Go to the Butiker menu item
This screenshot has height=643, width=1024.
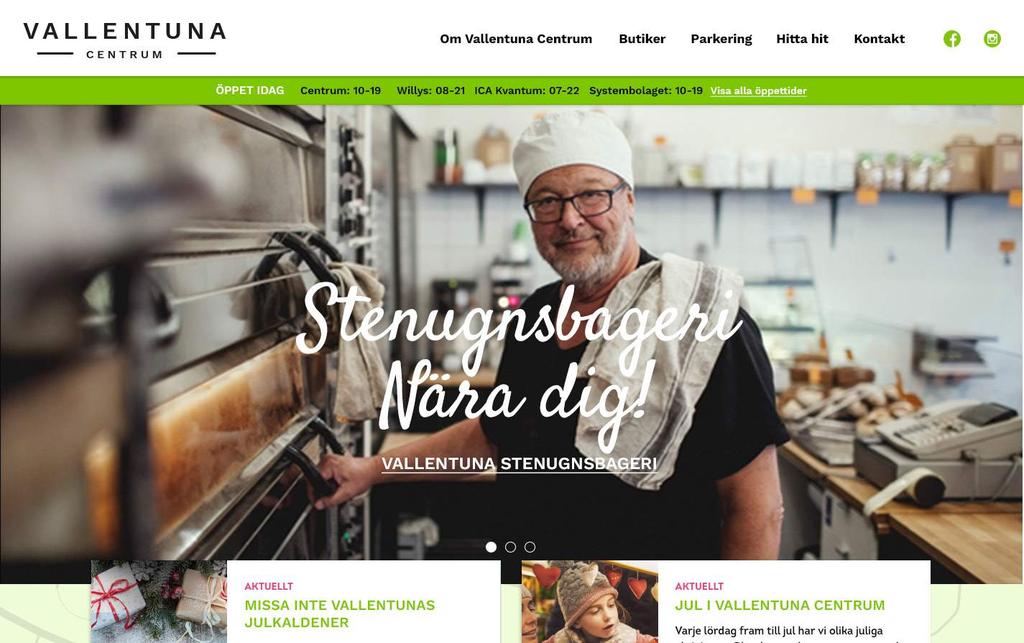point(642,39)
